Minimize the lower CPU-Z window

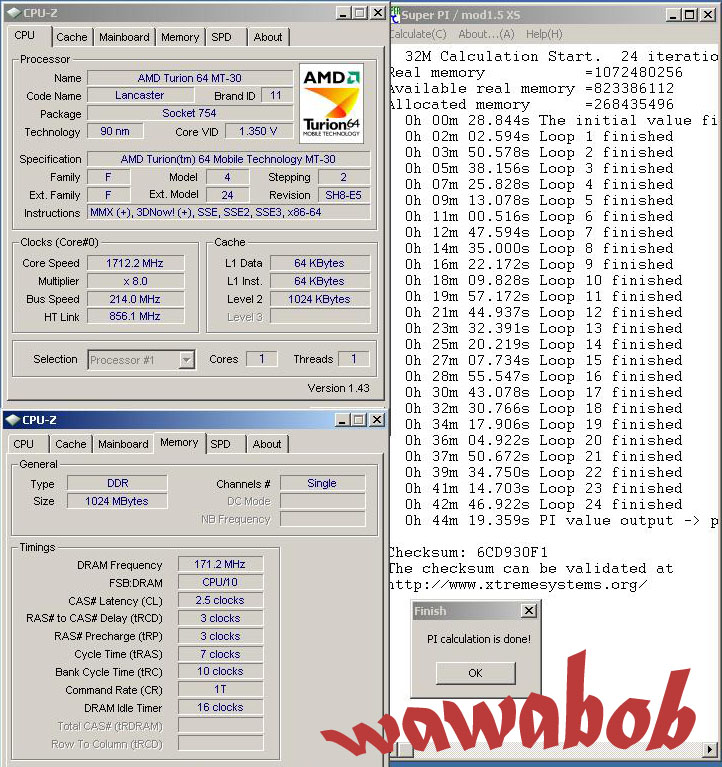coord(343,420)
